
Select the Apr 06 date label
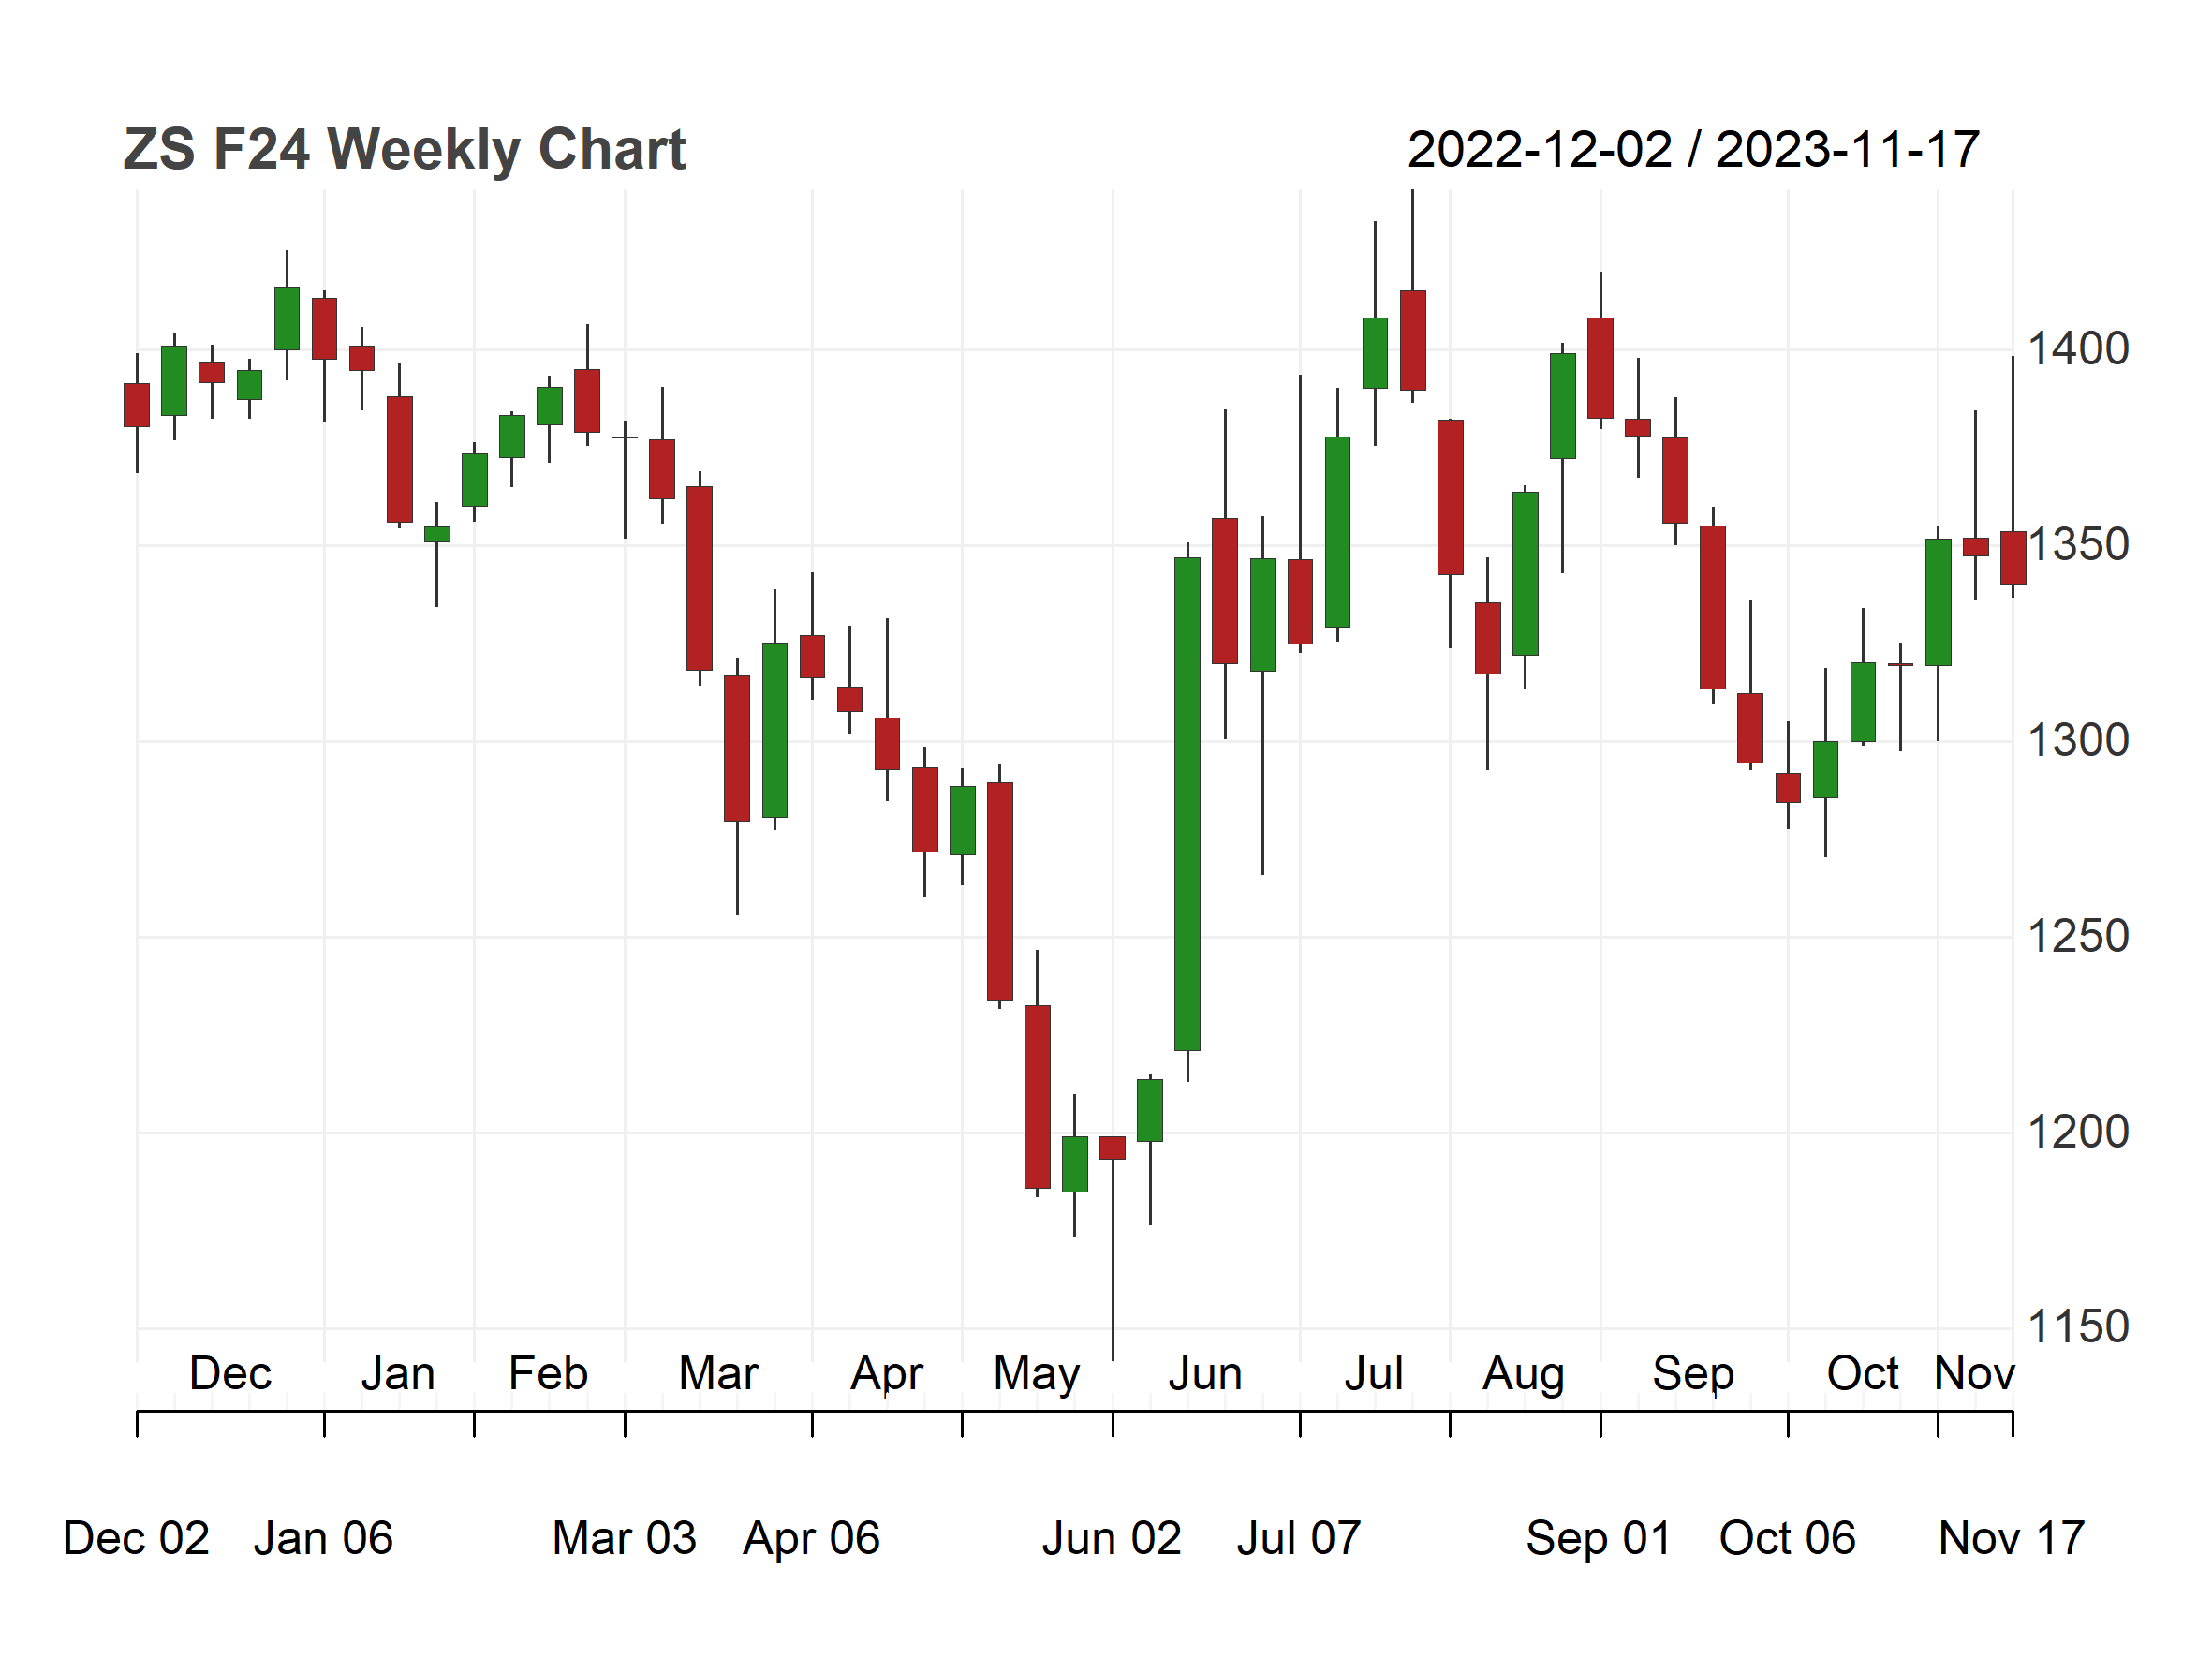[811, 1539]
